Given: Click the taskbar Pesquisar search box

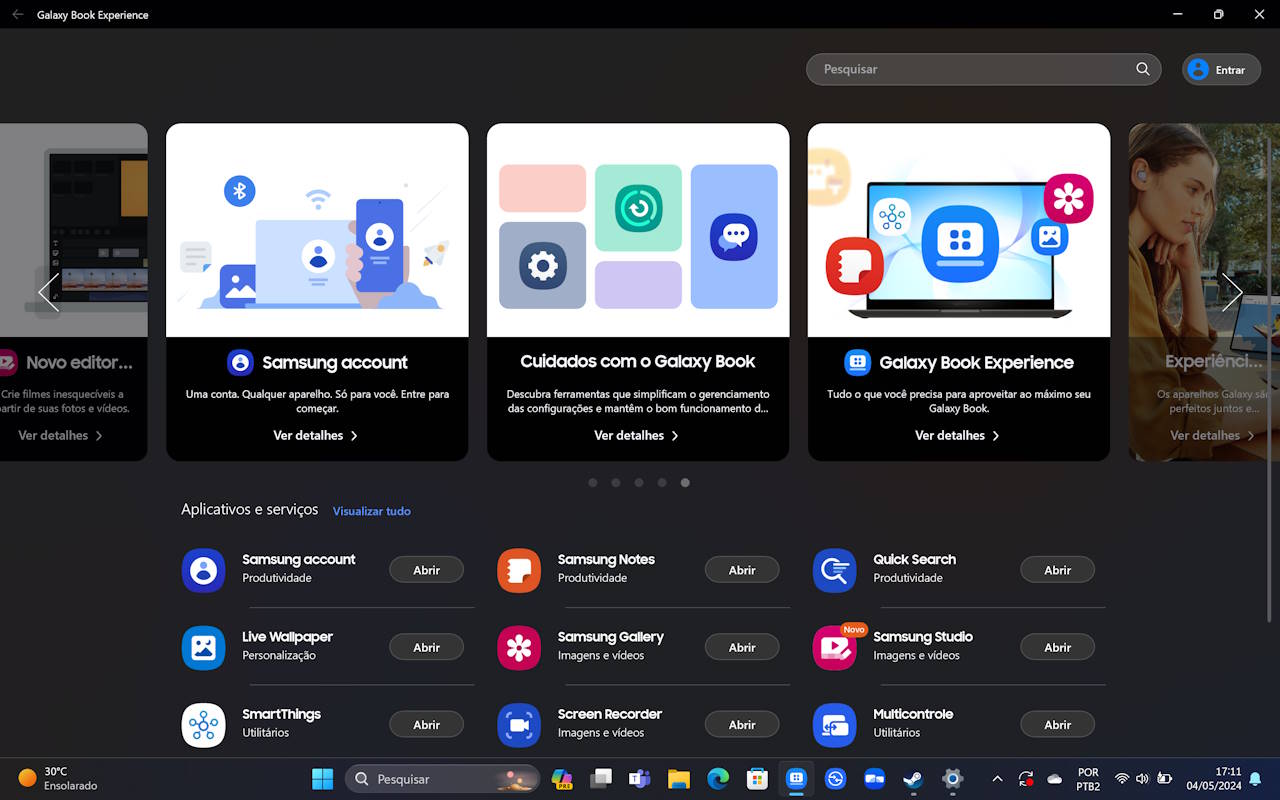Looking at the screenshot, I should 442,779.
